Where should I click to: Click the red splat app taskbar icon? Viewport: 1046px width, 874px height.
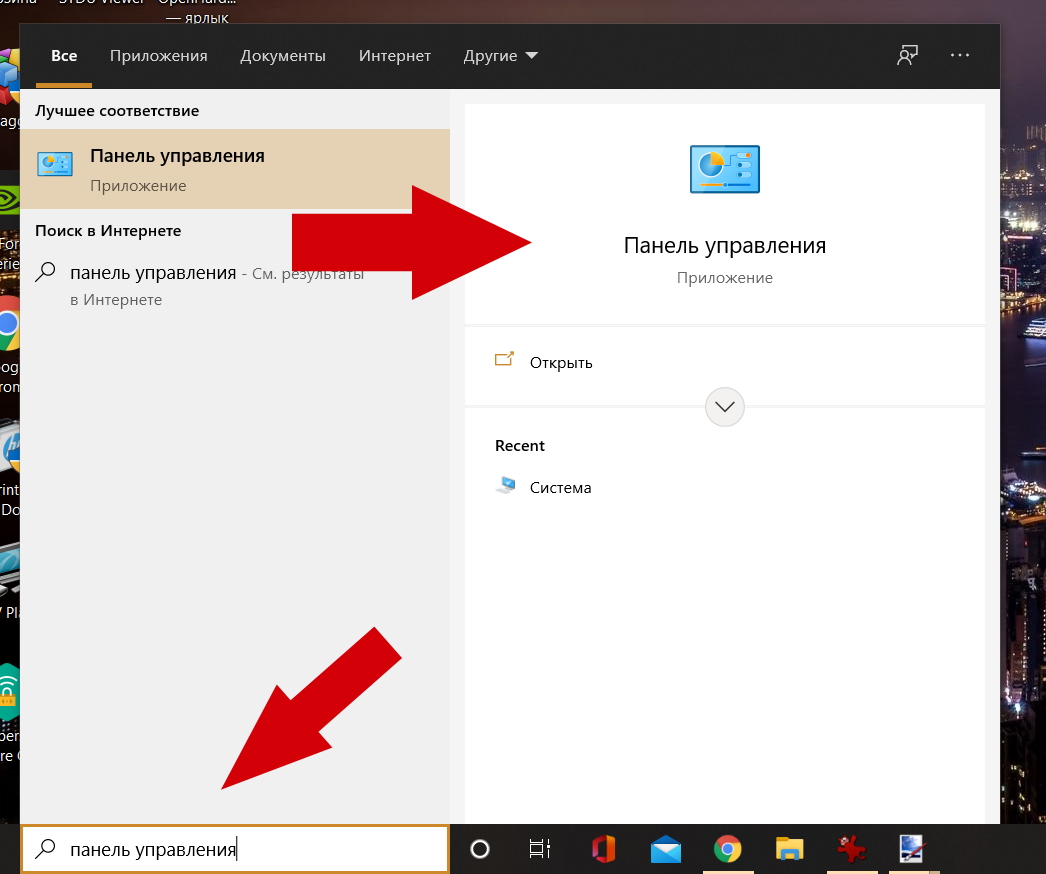(851, 849)
